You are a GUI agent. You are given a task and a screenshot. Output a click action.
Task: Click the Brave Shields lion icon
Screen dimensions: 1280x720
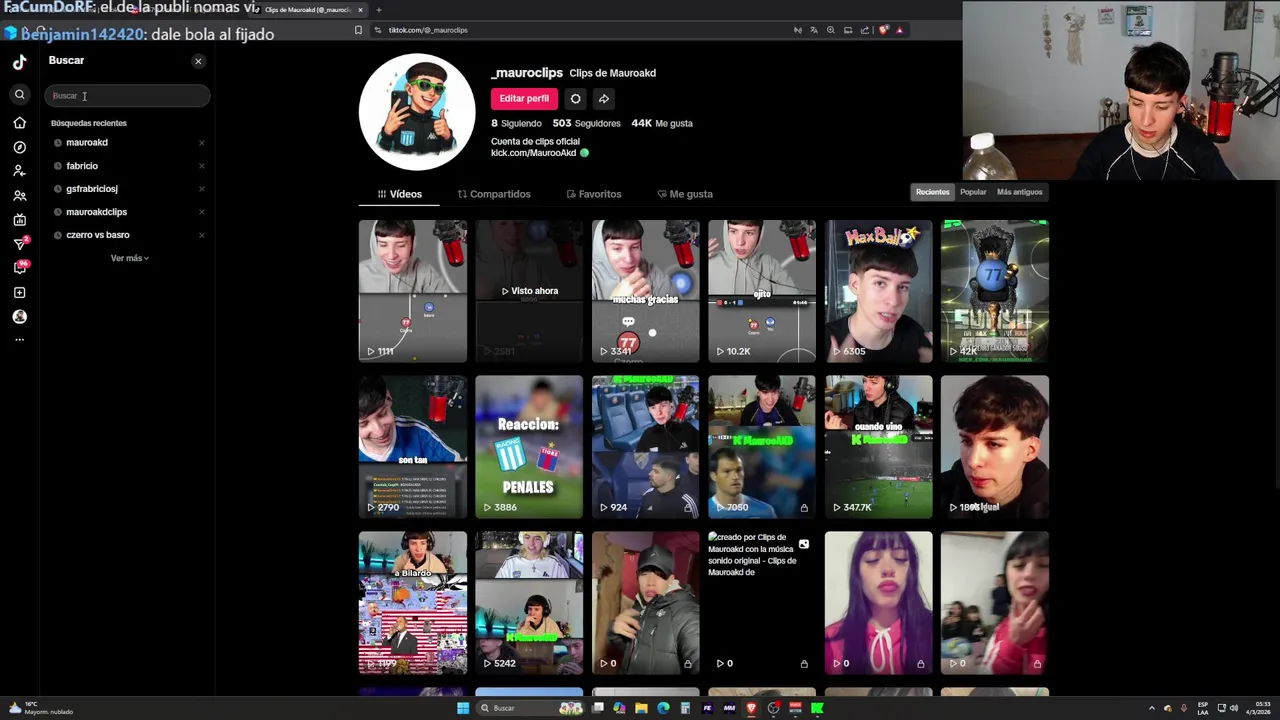coord(883,30)
